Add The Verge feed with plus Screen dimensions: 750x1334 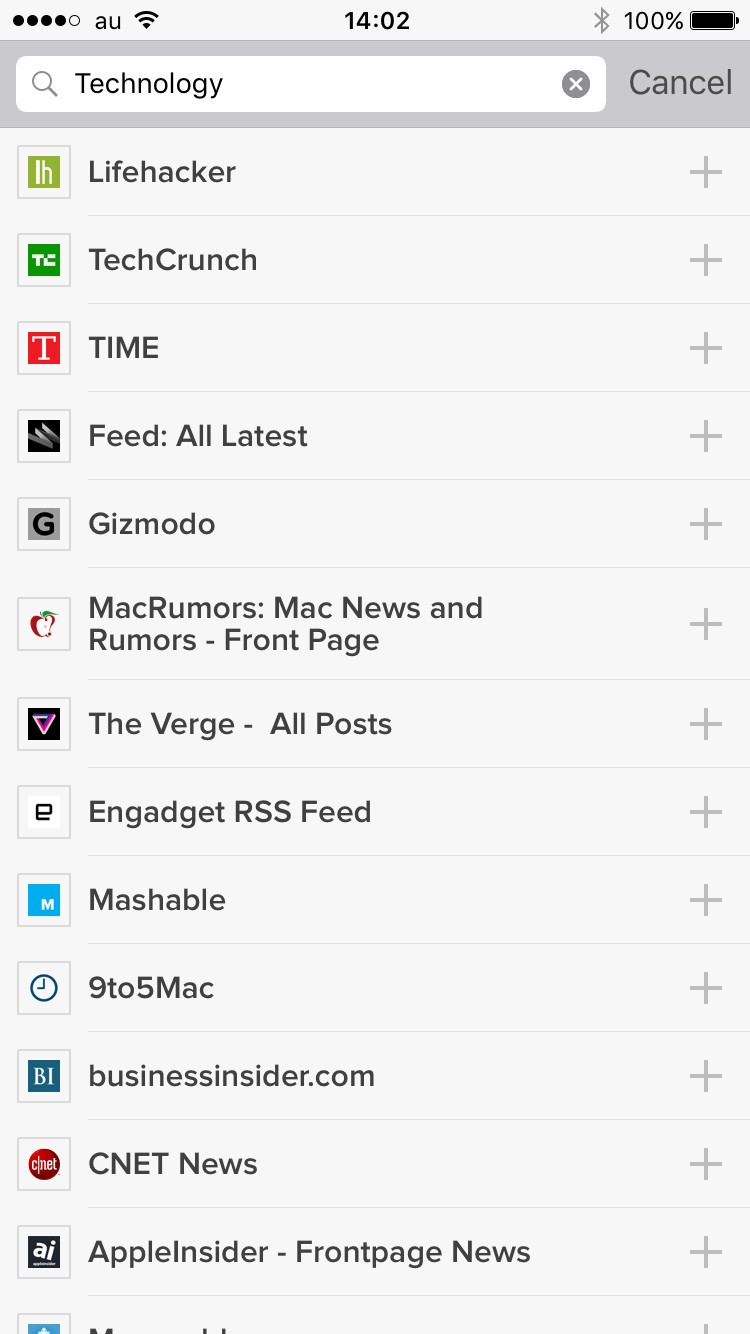706,724
